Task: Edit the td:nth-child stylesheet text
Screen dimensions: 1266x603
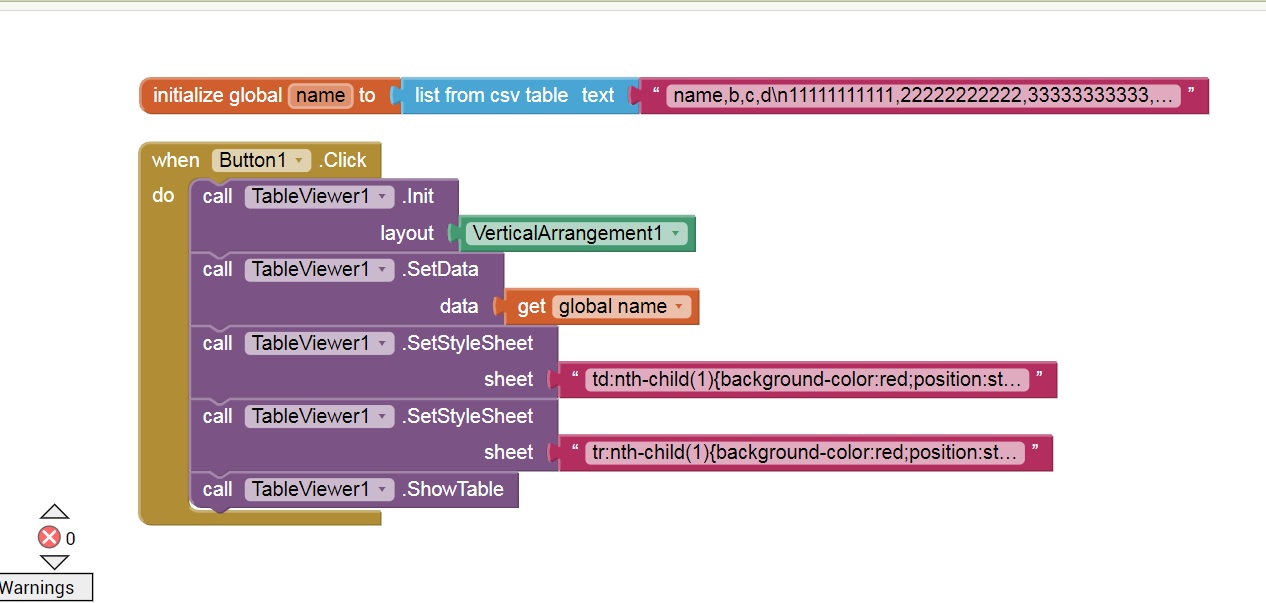Action: coord(805,380)
